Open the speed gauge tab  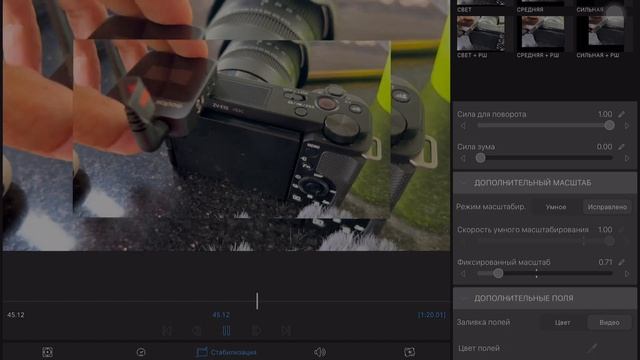[x=141, y=352]
